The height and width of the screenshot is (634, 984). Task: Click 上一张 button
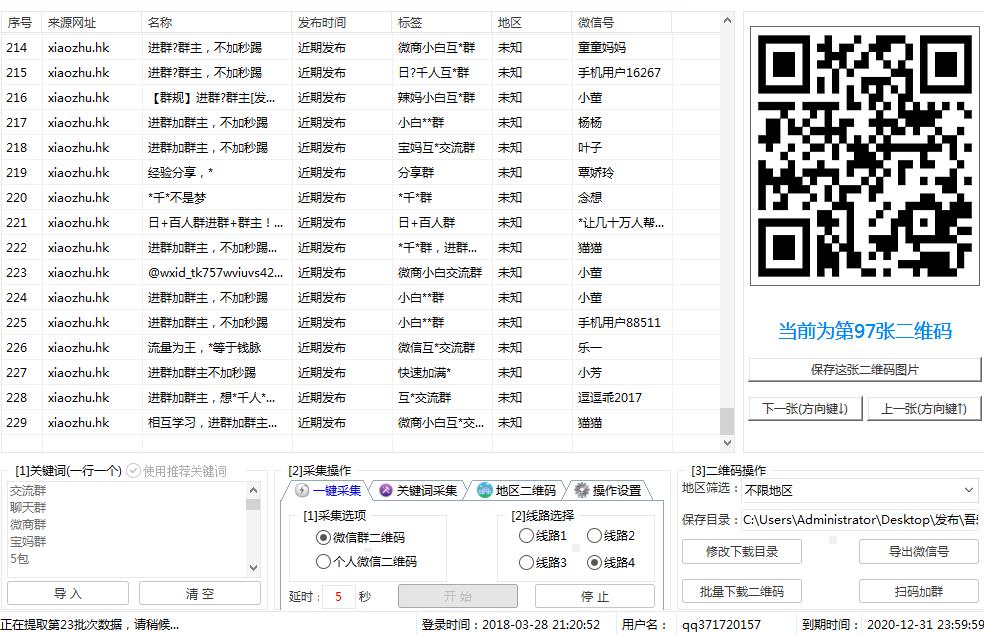click(x=924, y=409)
